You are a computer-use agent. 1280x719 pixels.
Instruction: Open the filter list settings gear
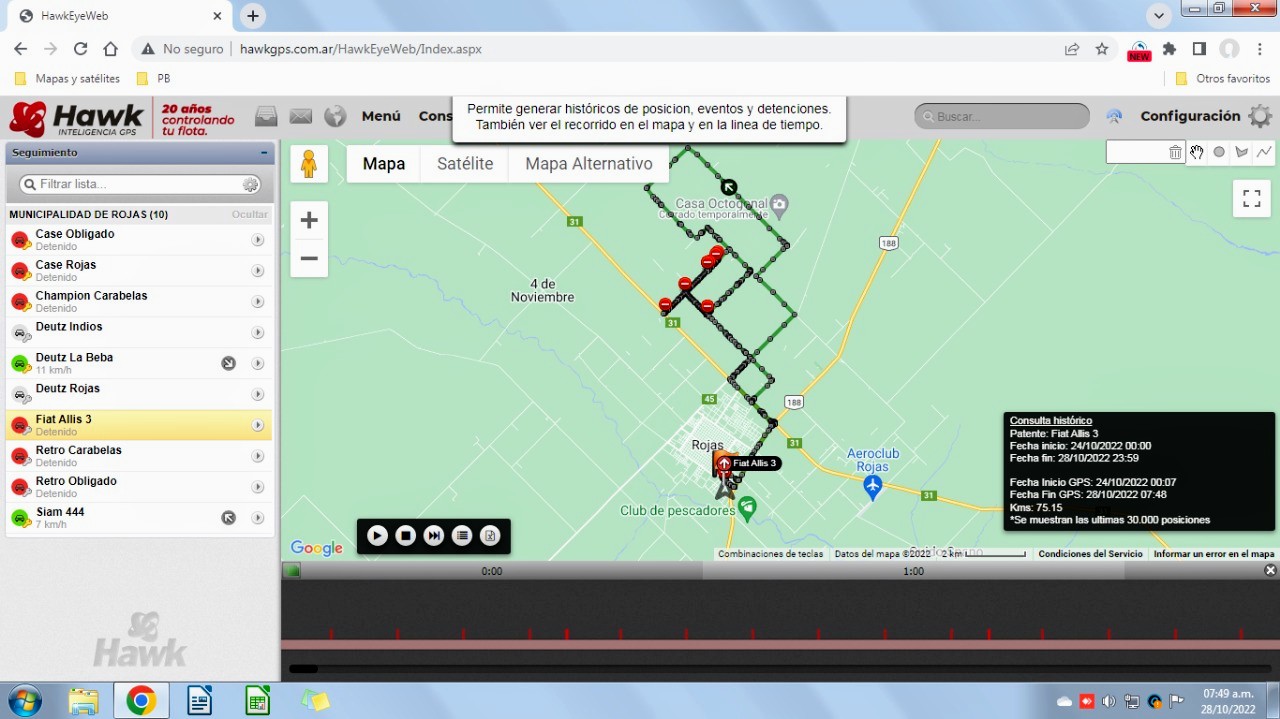pyautogui.click(x=251, y=185)
